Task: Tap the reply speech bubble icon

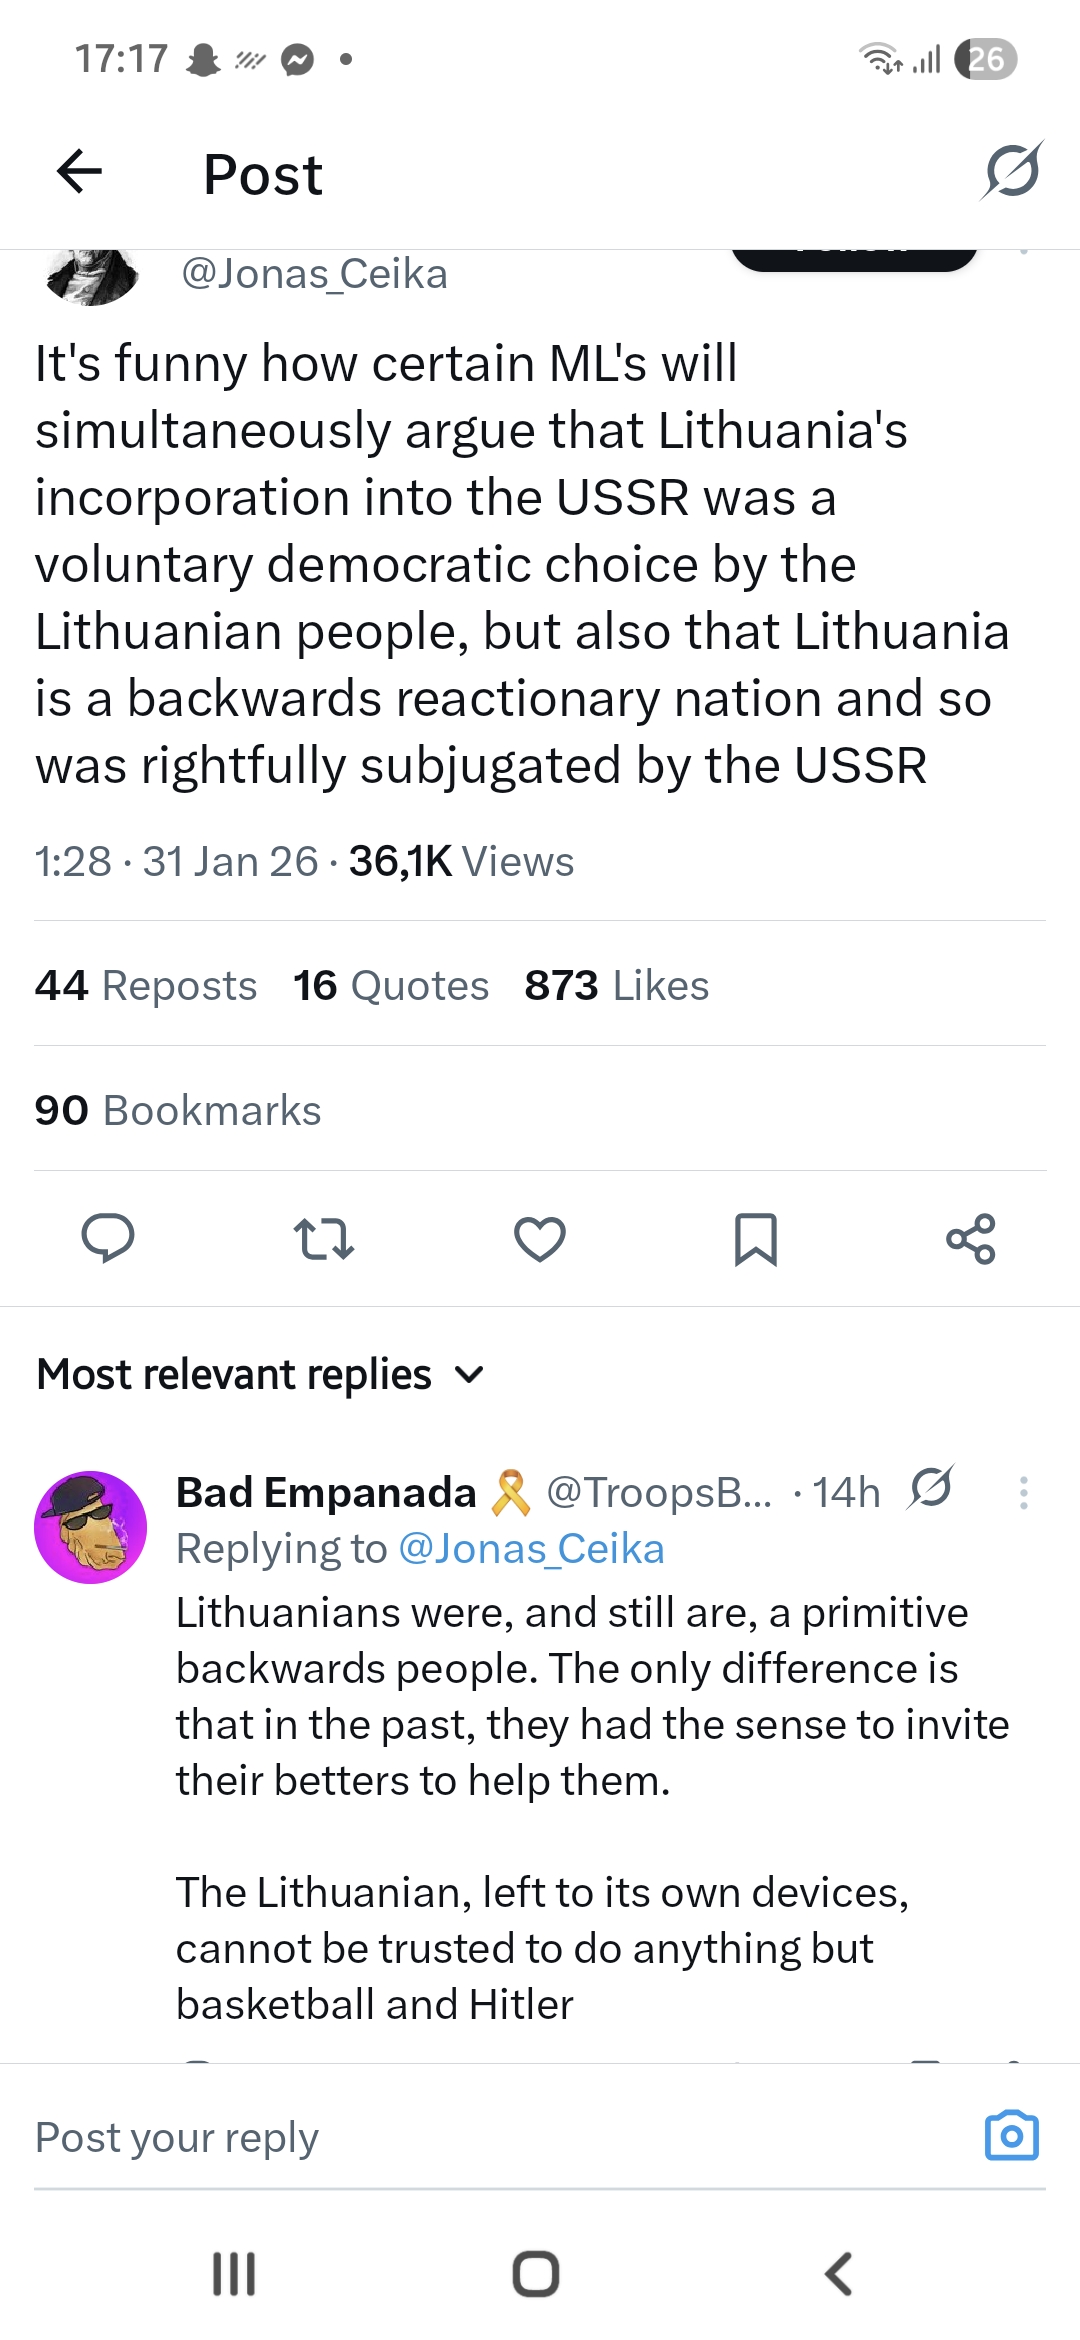Action: coord(107,1238)
